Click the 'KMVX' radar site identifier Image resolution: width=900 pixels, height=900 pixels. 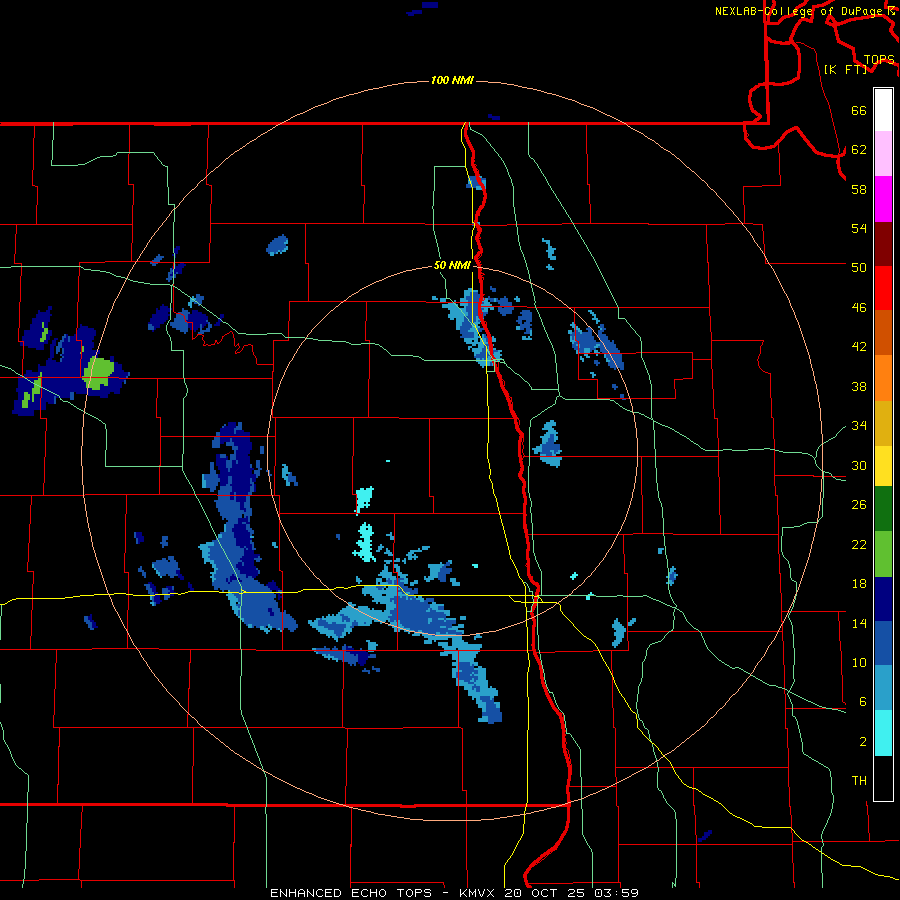pos(479,893)
